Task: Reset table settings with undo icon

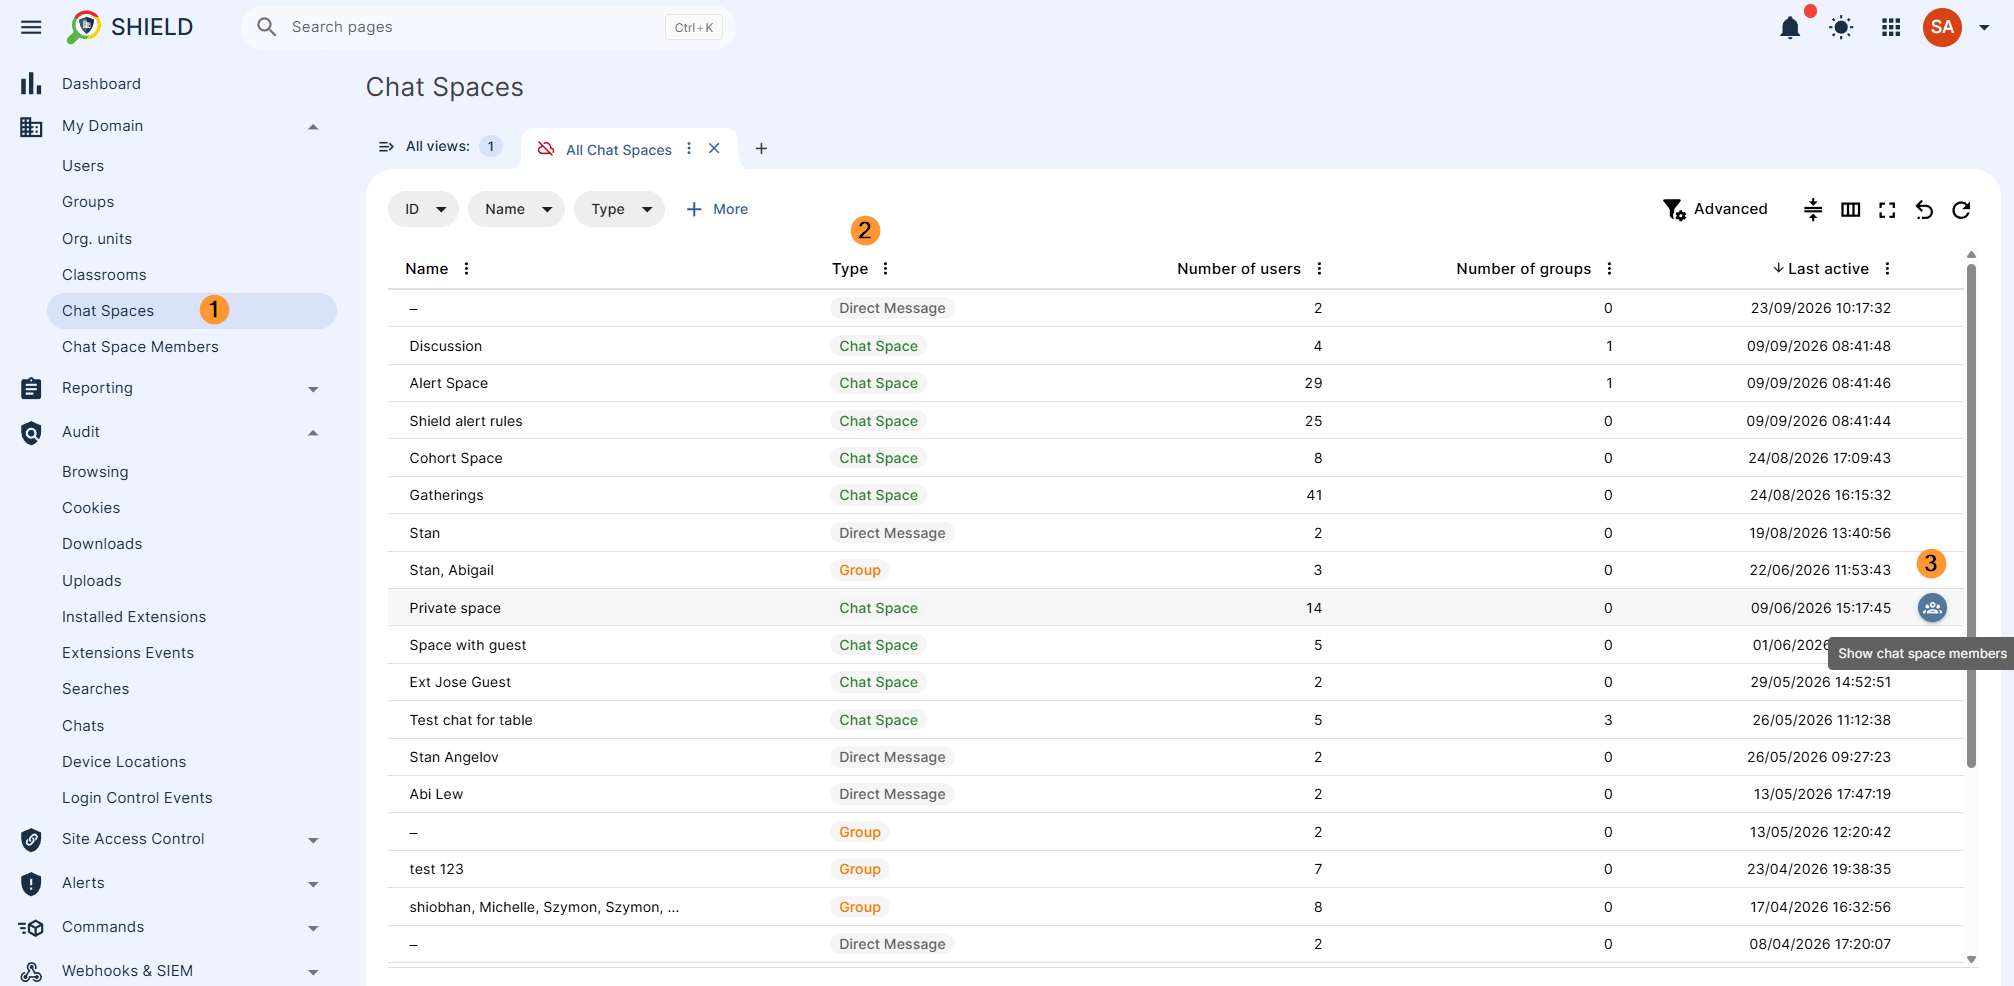Action: click(1924, 209)
